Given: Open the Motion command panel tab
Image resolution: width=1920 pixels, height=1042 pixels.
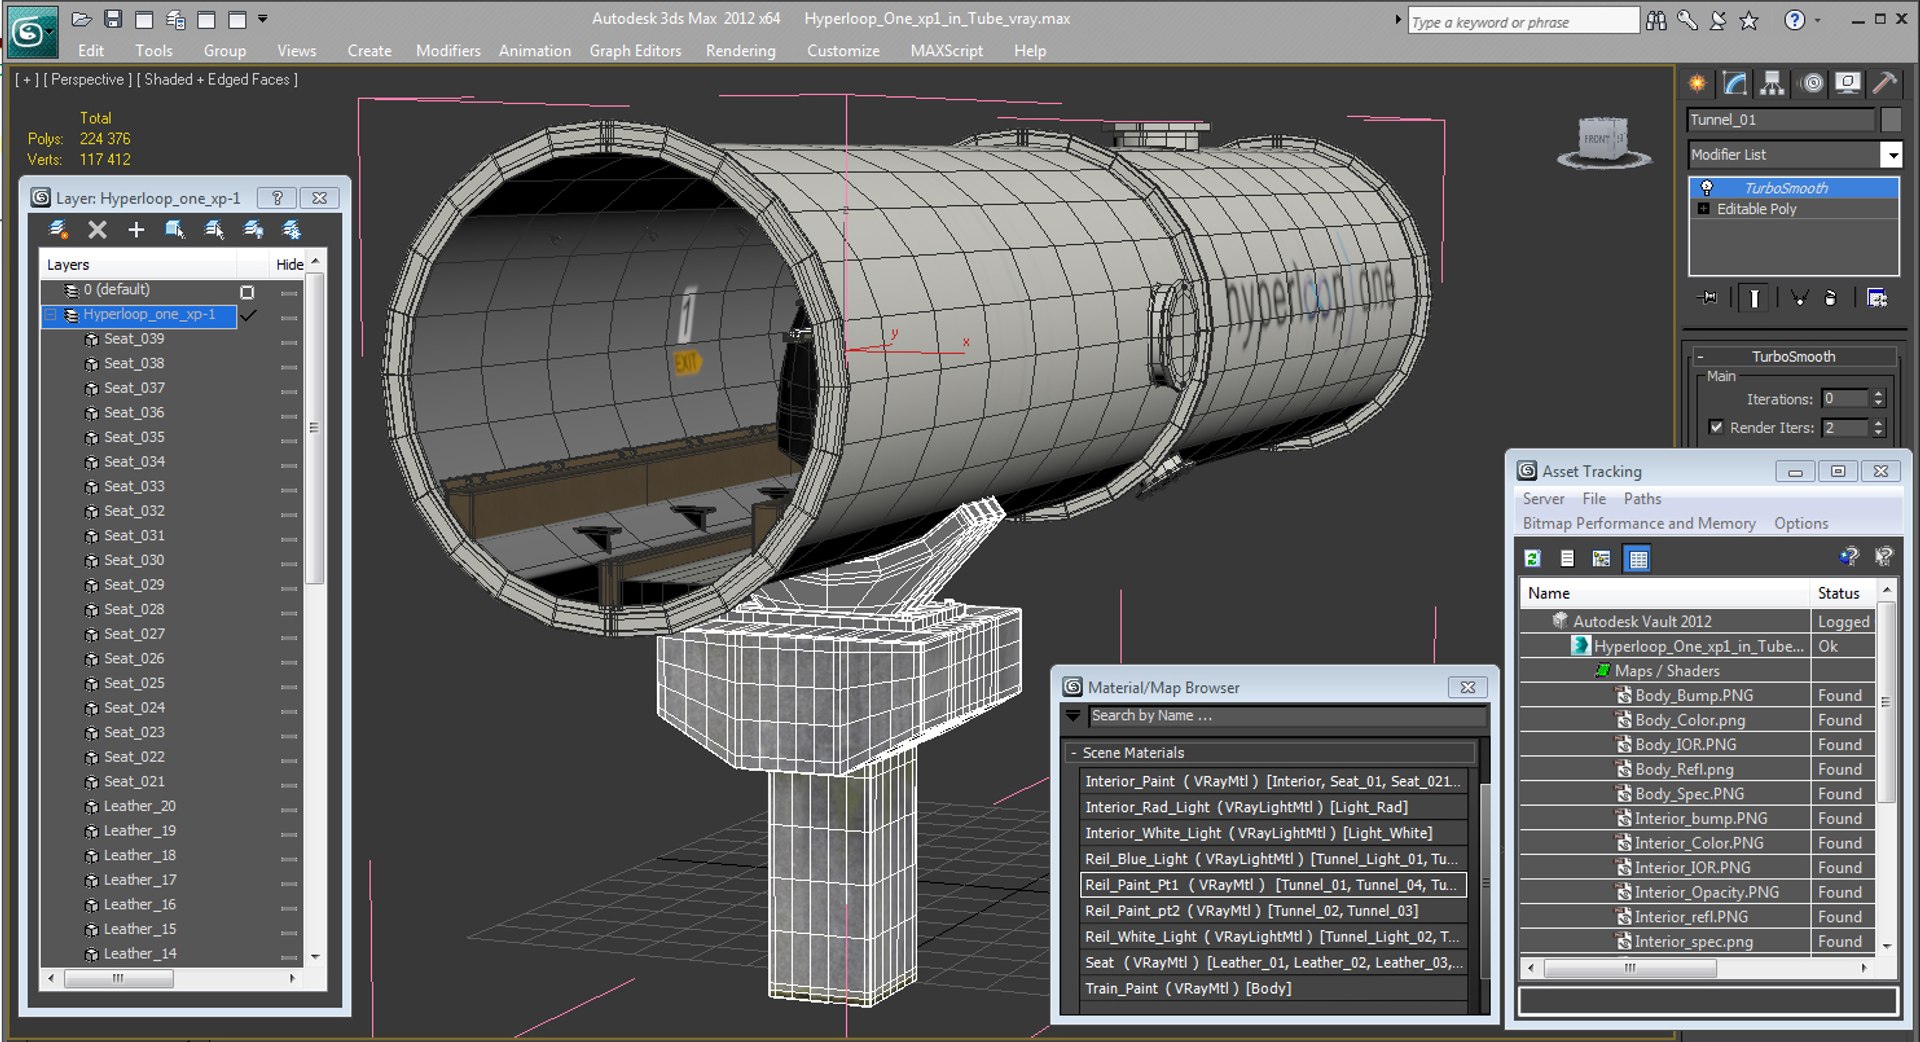Looking at the screenshot, I should point(1811,83).
